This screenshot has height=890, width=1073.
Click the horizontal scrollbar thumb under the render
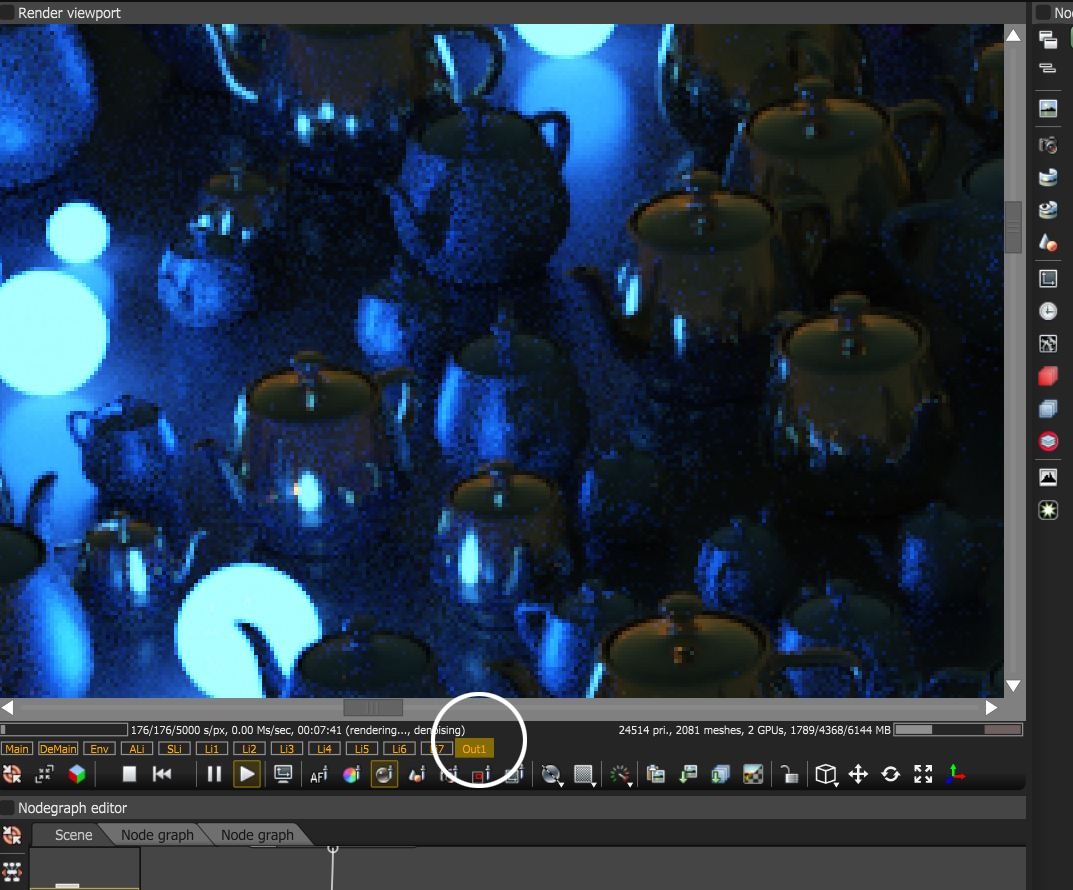373,707
